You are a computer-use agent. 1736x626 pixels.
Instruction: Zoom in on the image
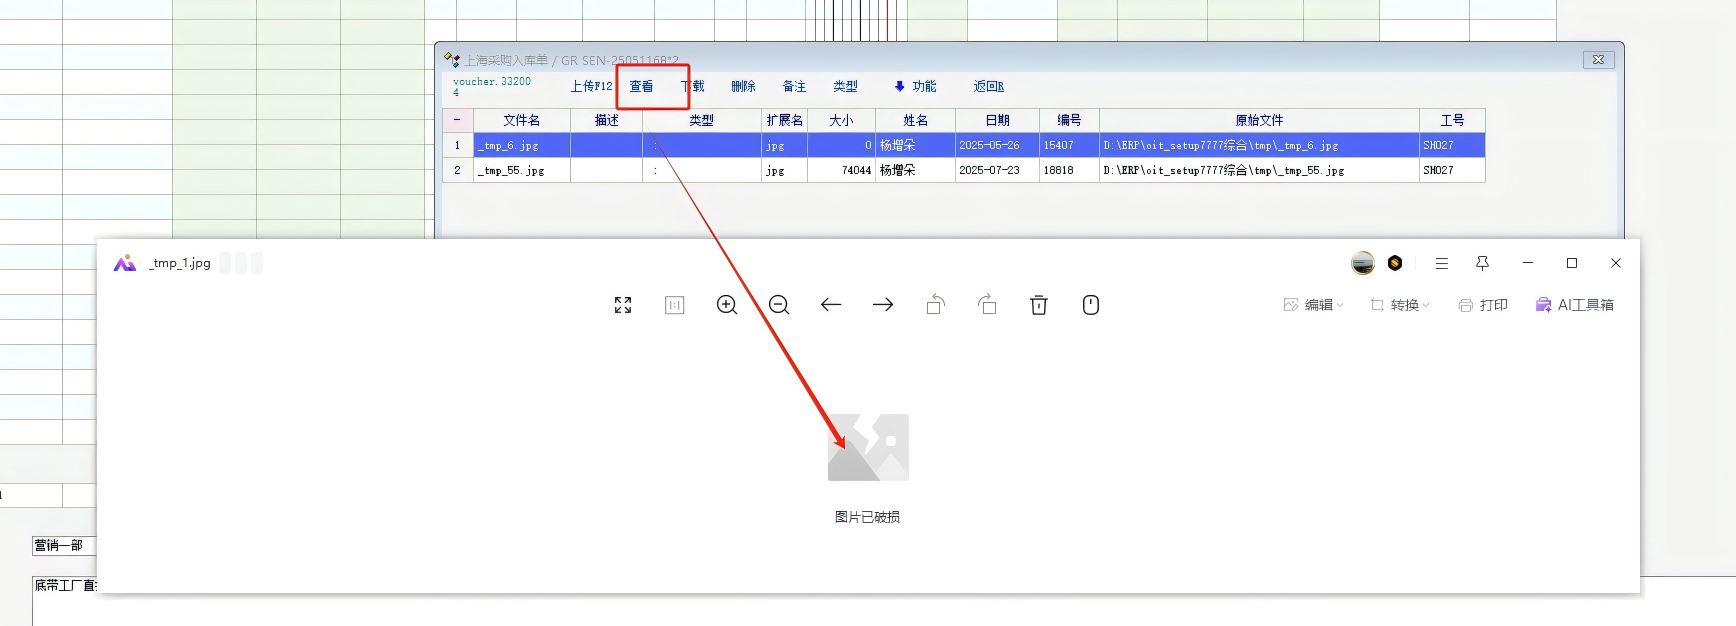pos(727,305)
